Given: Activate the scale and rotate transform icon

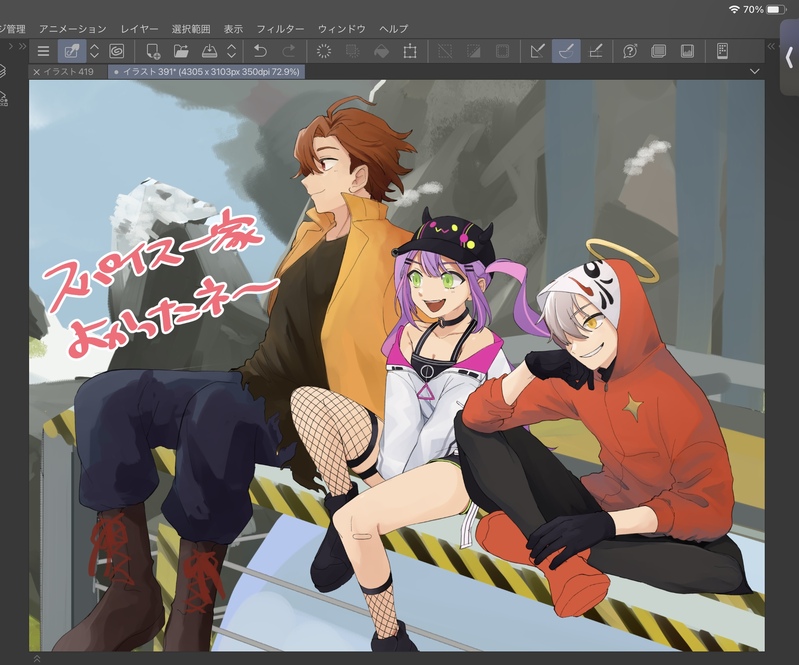Looking at the screenshot, I should tap(410, 51).
